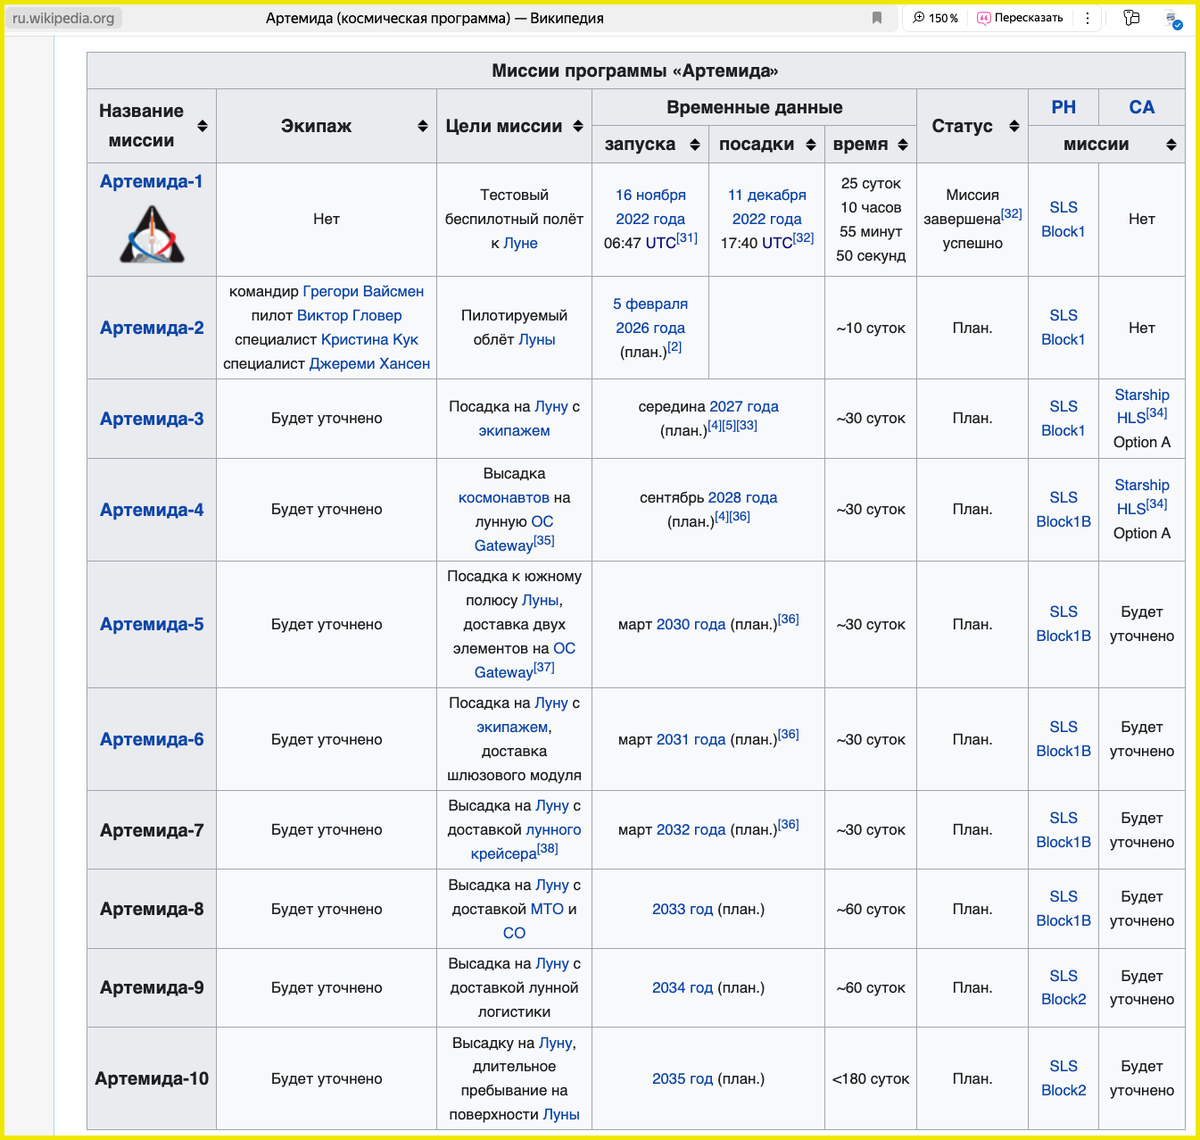Viewport: 1200px width, 1140px height.
Task: Open the Артемида-3 mission link
Action: (x=151, y=418)
